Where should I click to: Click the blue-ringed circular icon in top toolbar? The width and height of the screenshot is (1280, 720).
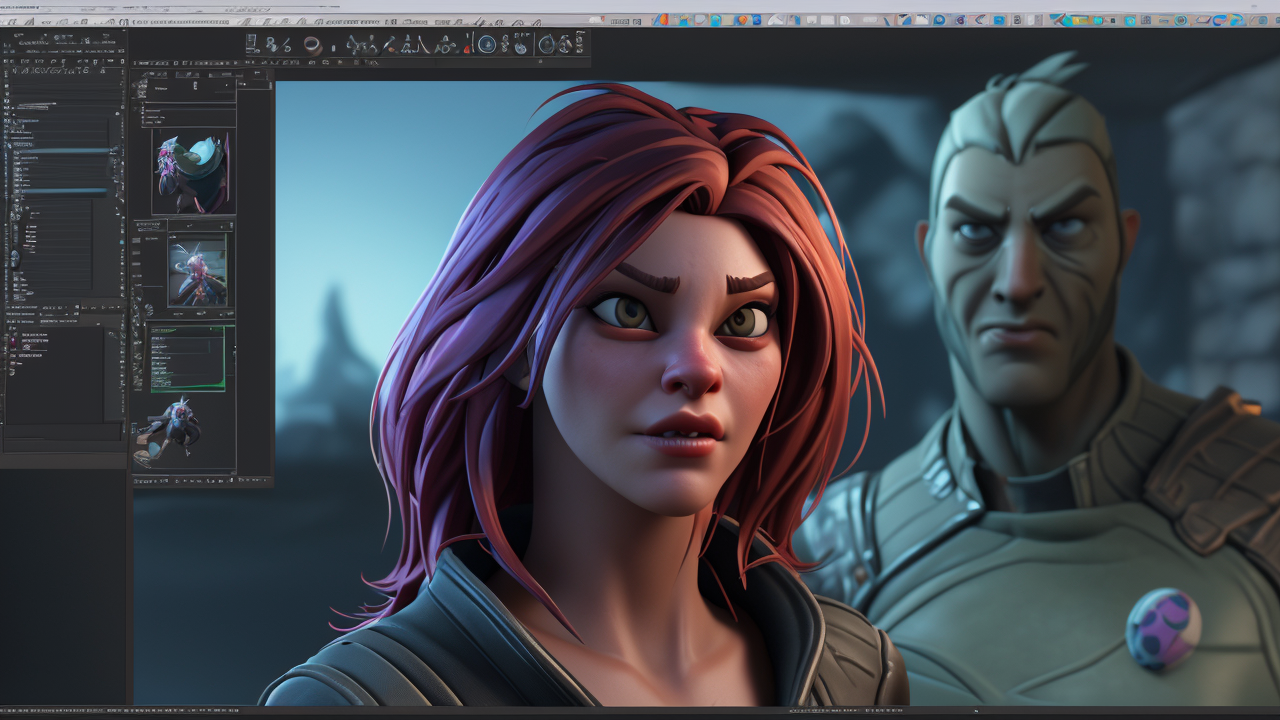[x=487, y=44]
